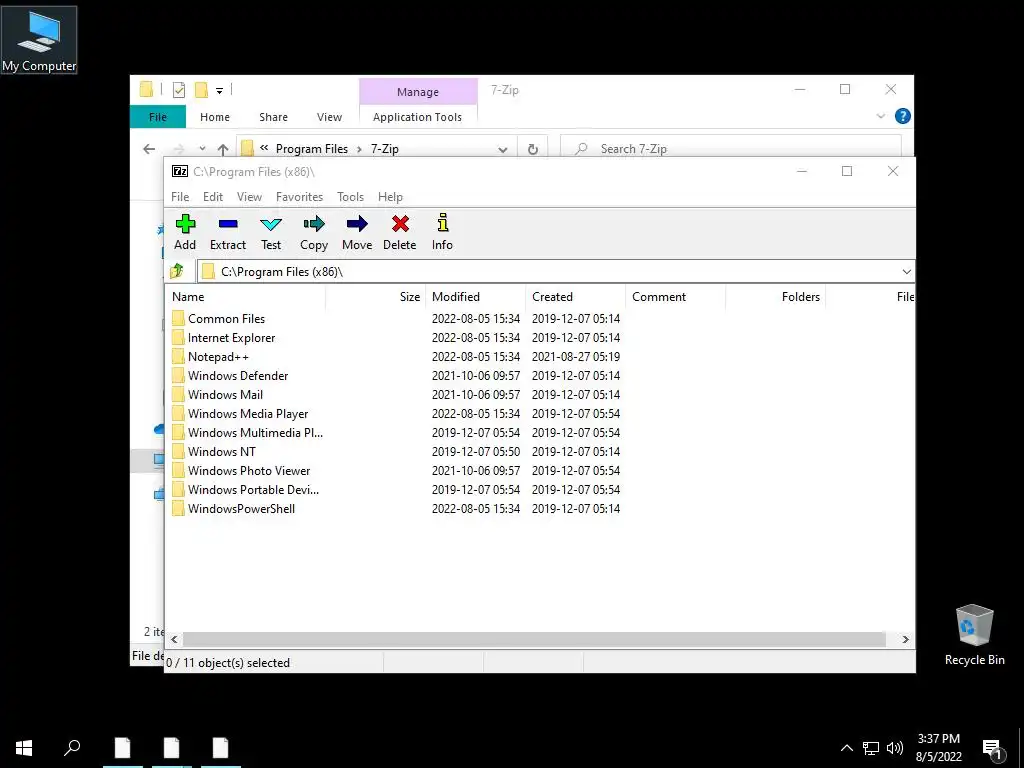Select the Notepad++ folder icon

click(178, 357)
